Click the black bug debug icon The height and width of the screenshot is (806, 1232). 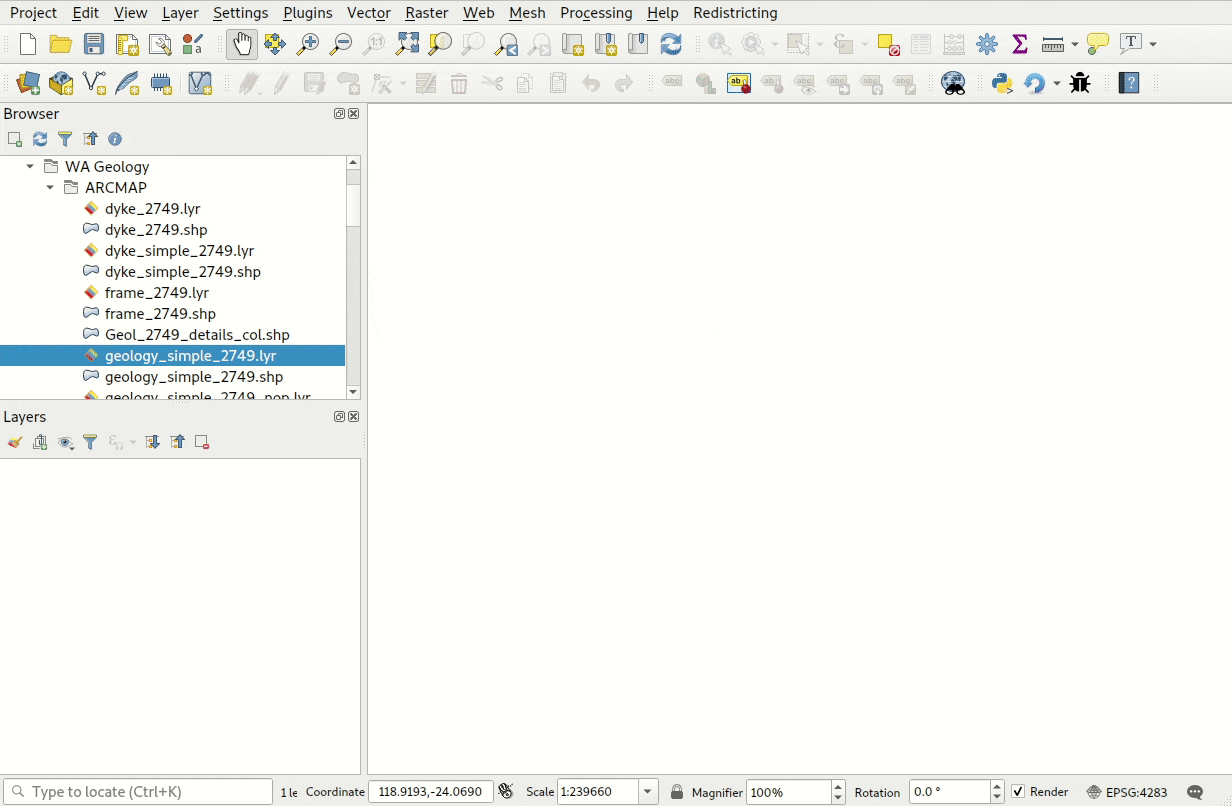[1080, 83]
